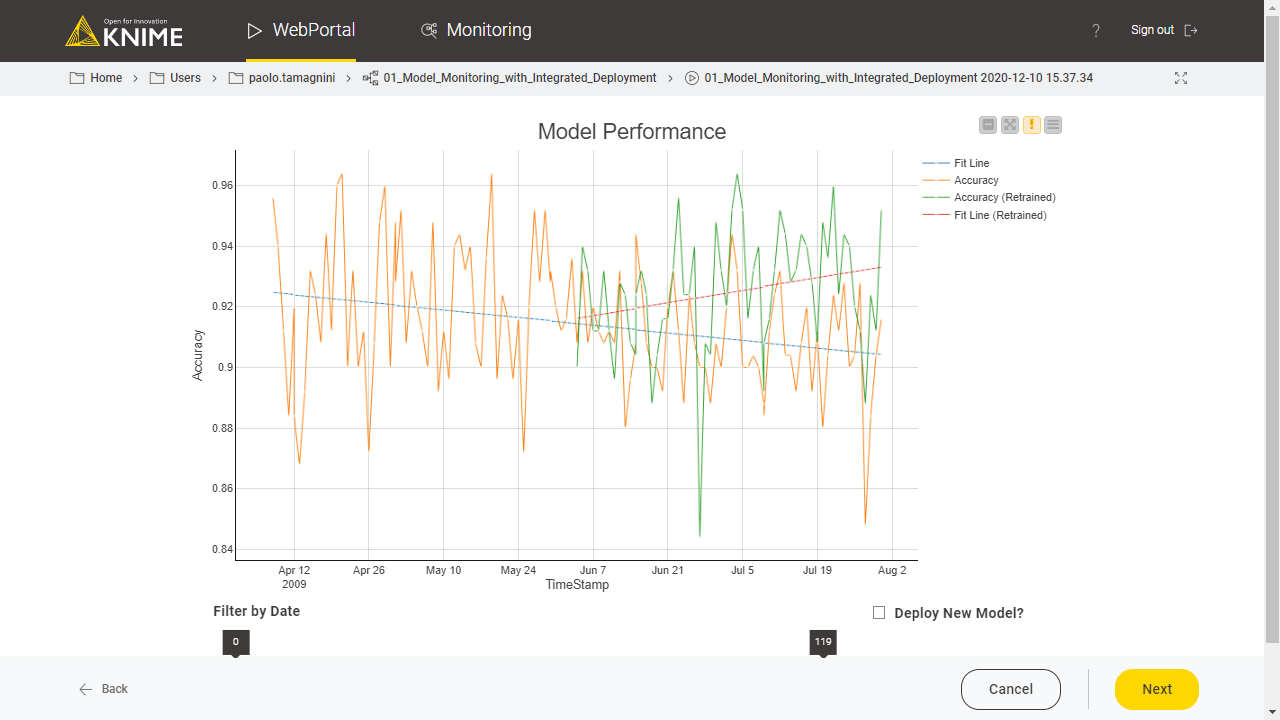Click the KNIME logo

coord(124,31)
